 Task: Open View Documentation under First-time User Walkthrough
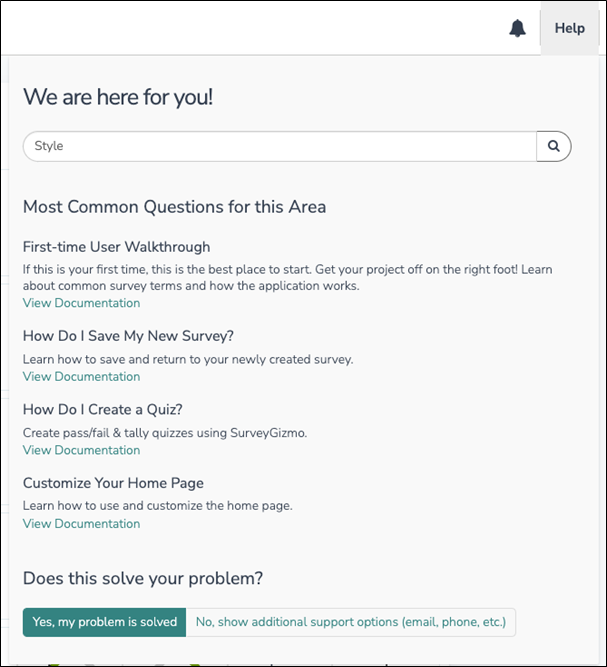tap(81, 303)
